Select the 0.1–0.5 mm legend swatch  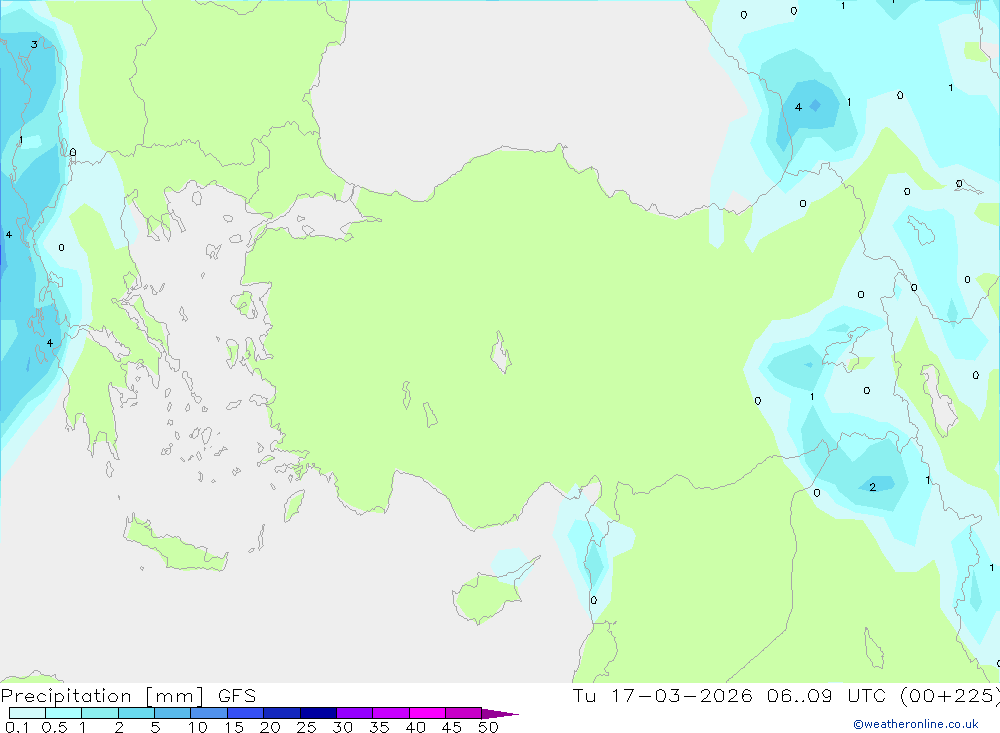[27, 713]
